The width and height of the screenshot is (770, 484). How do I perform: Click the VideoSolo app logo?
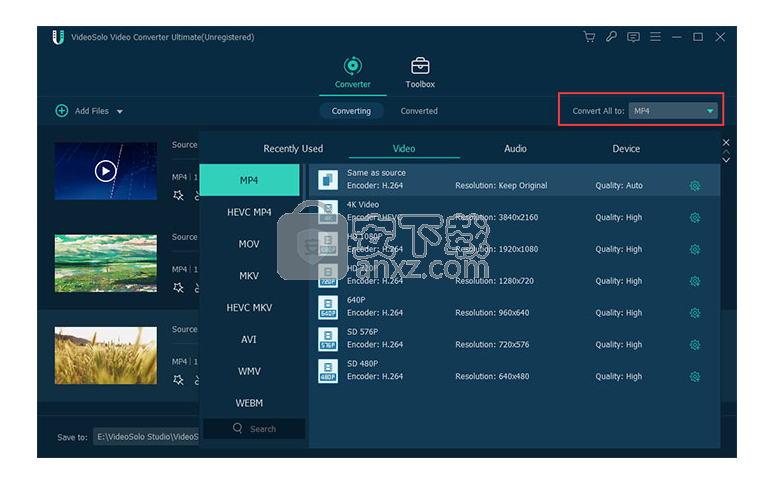point(58,37)
